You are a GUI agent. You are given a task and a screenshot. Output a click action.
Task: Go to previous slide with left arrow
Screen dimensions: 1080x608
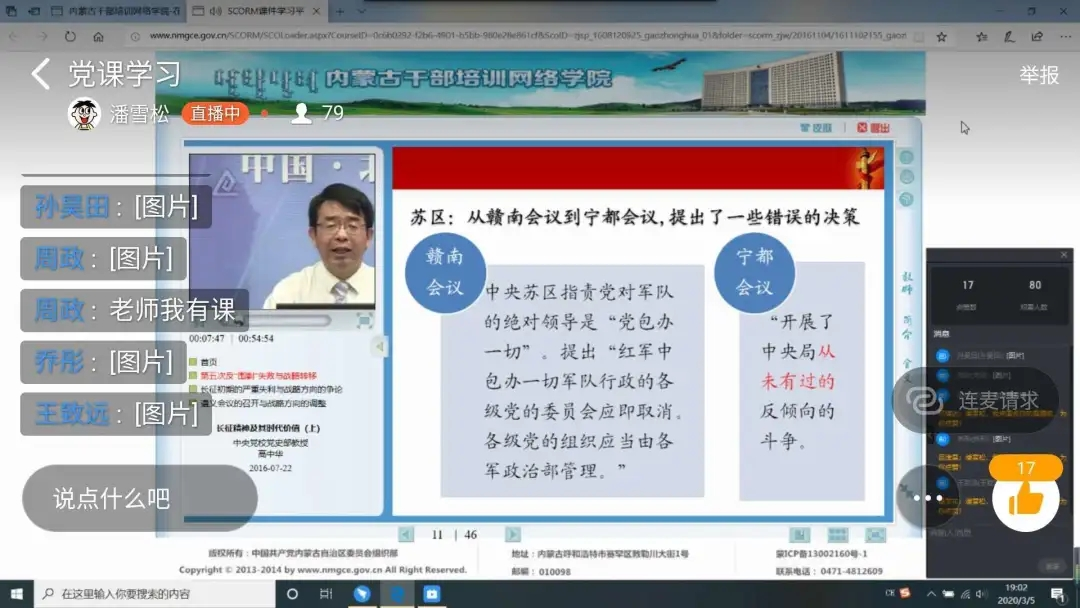point(406,534)
